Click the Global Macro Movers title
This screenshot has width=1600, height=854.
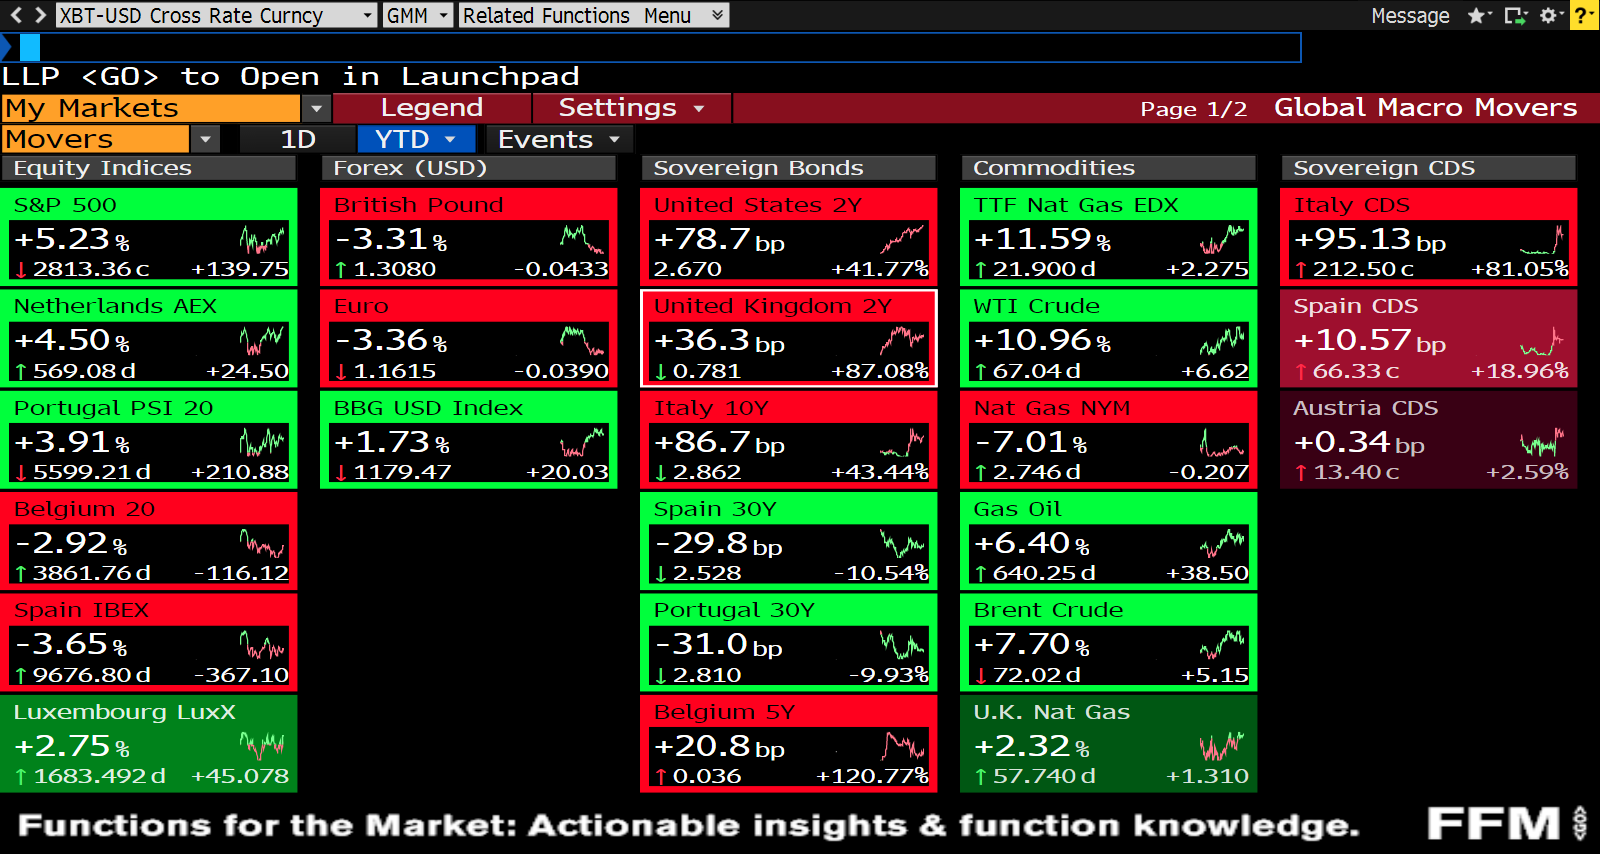point(1425,108)
